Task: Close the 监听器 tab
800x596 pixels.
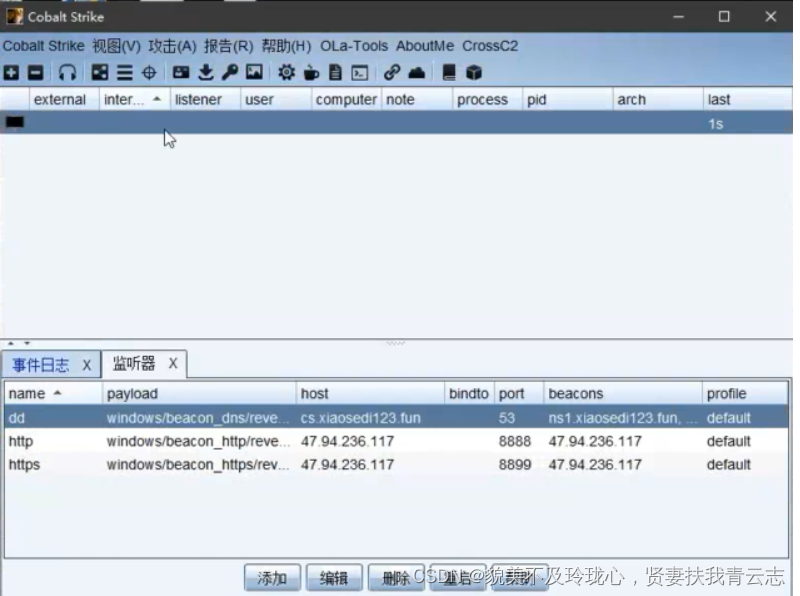Action: pos(173,363)
